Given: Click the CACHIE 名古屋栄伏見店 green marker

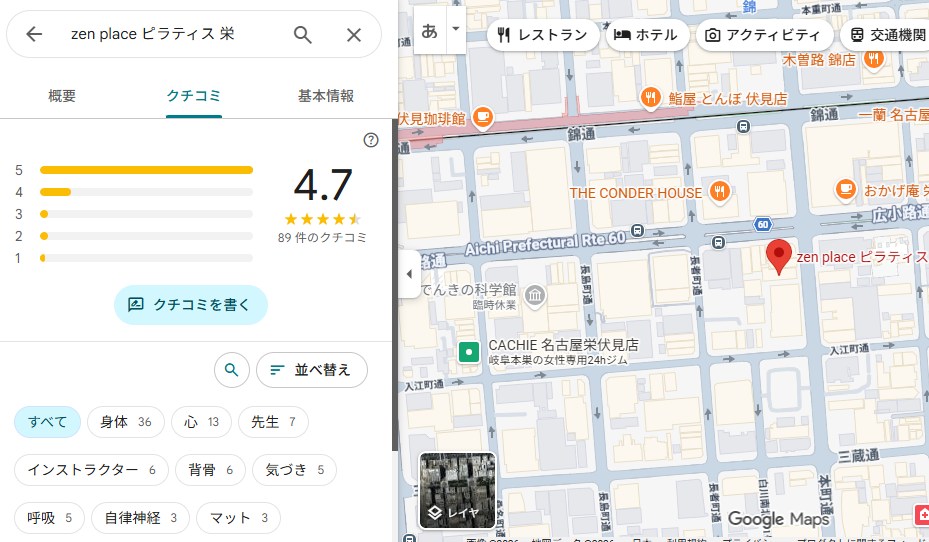Looking at the screenshot, I should 468,351.
